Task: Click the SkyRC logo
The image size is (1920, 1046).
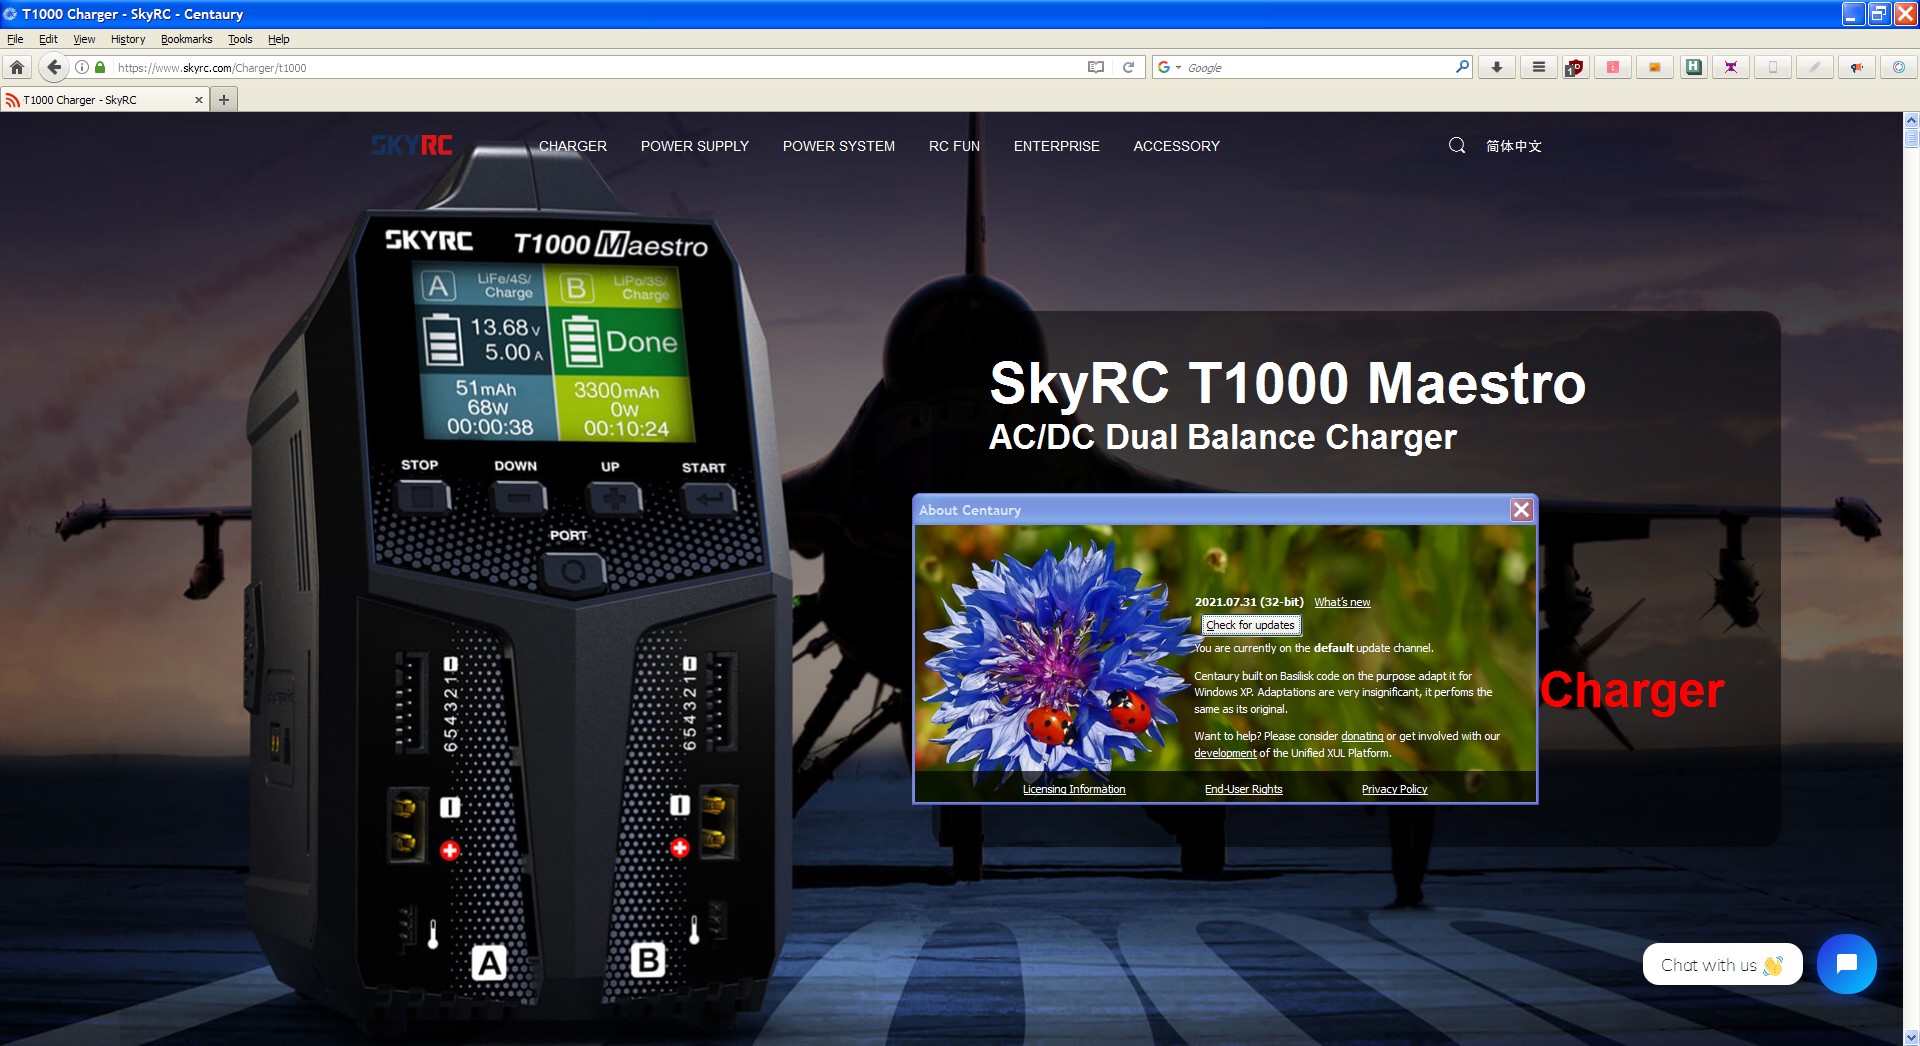Action: pyautogui.click(x=412, y=145)
